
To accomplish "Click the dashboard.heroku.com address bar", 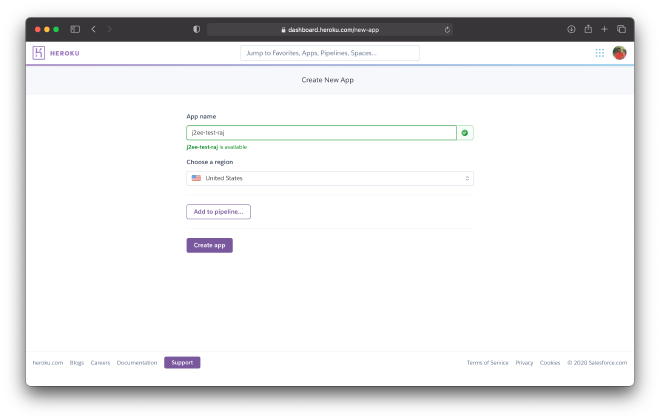I will pyautogui.click(x=330, y=29).
